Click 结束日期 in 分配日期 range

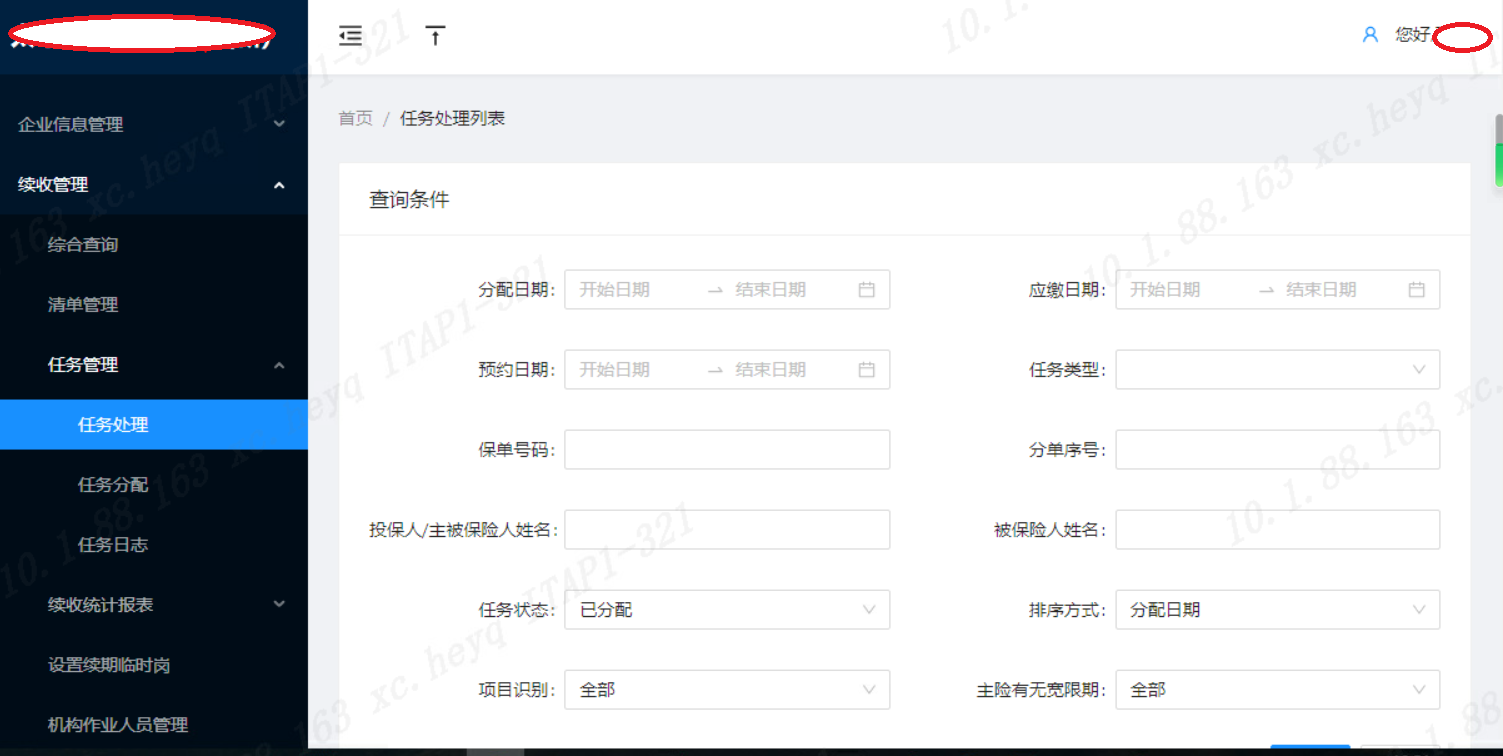click(771, 290)
